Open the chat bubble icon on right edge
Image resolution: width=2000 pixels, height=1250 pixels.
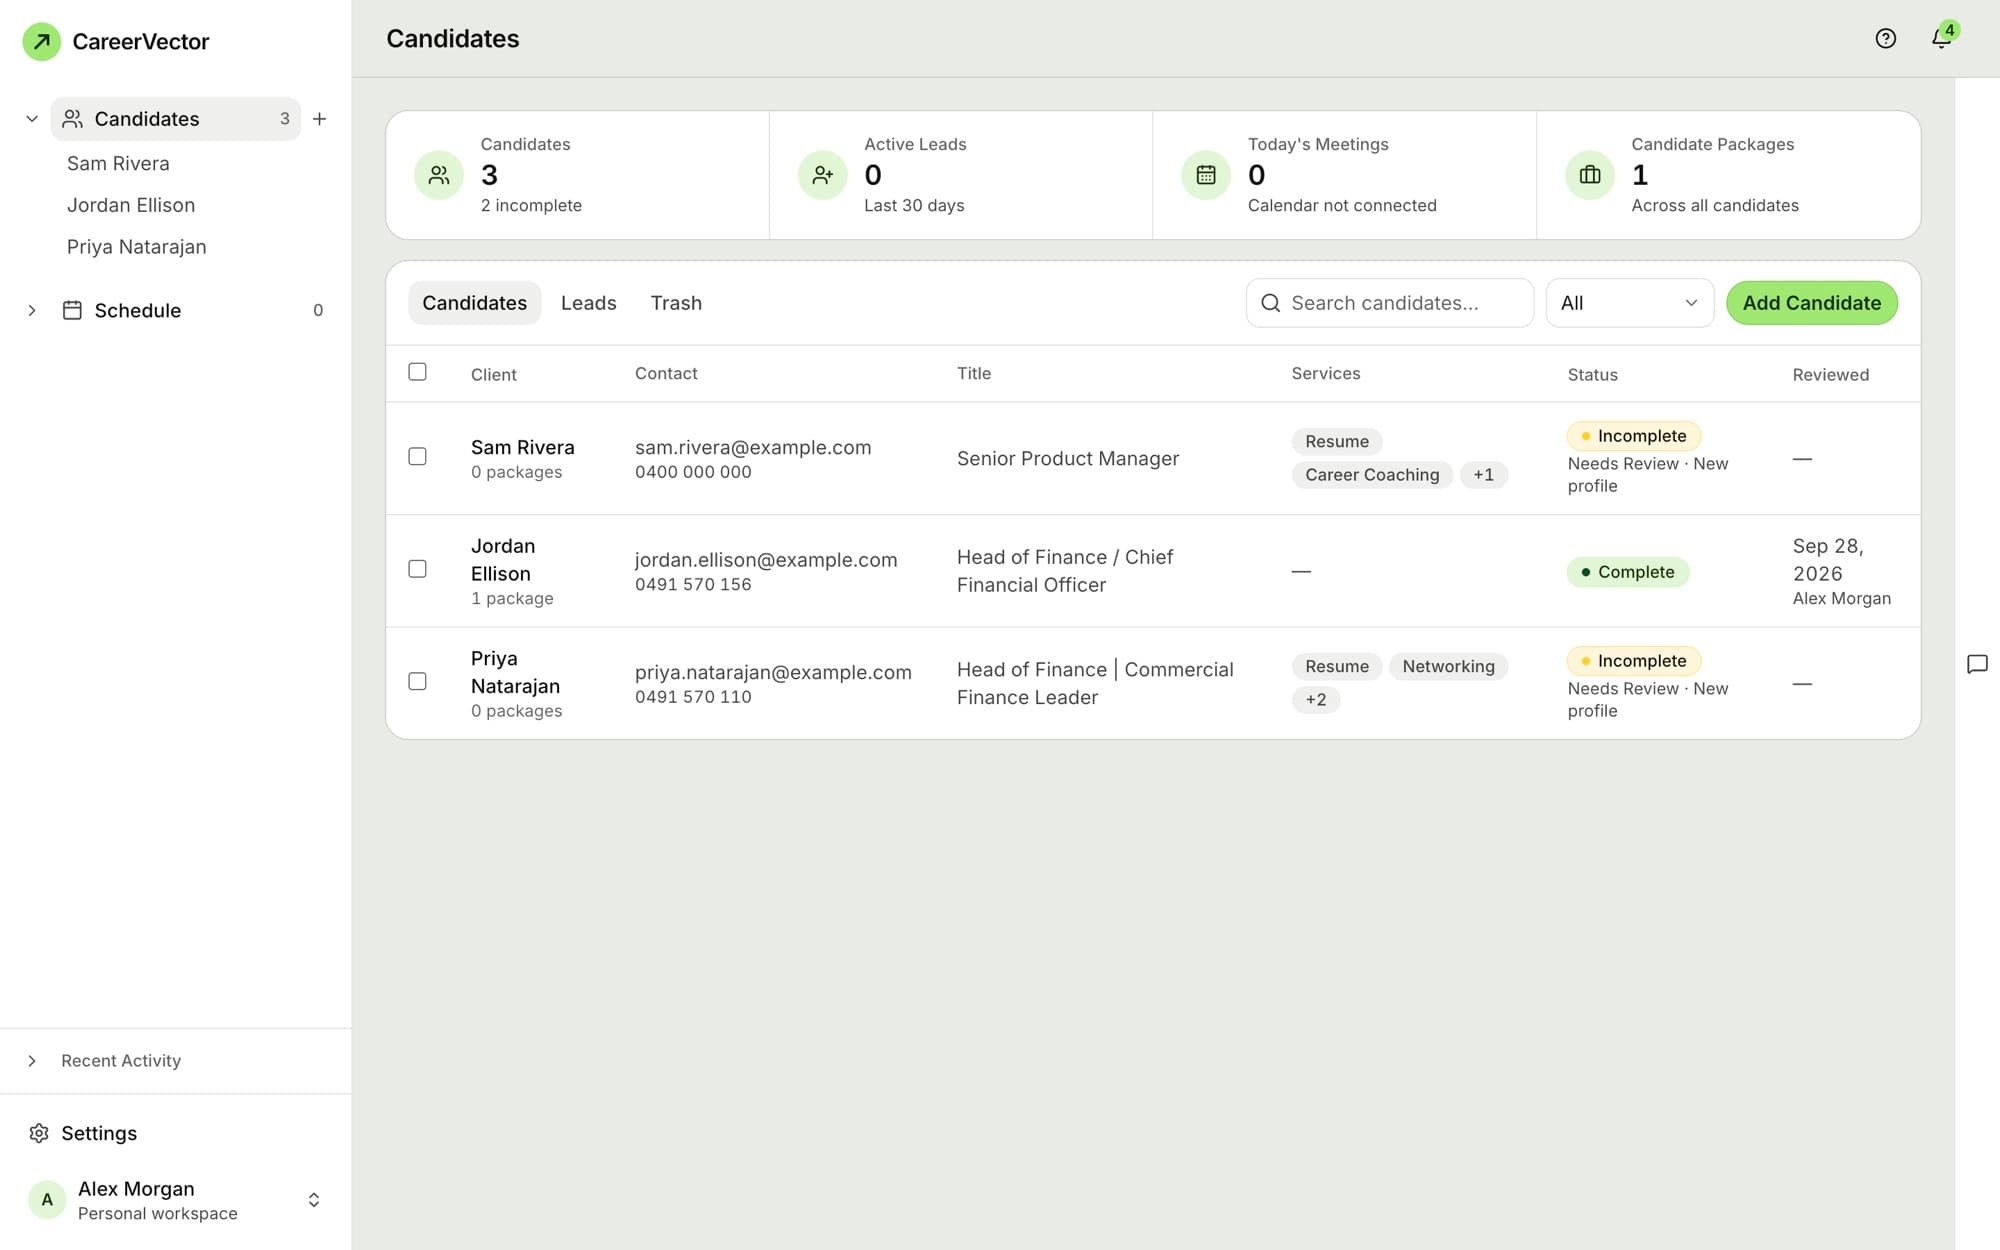(1977, 664)
